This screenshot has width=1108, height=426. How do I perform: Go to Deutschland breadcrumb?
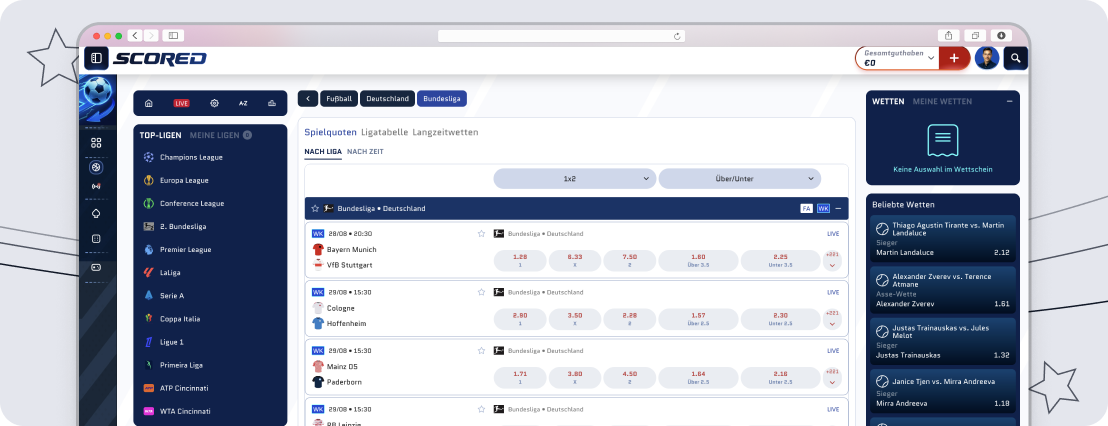387,99
